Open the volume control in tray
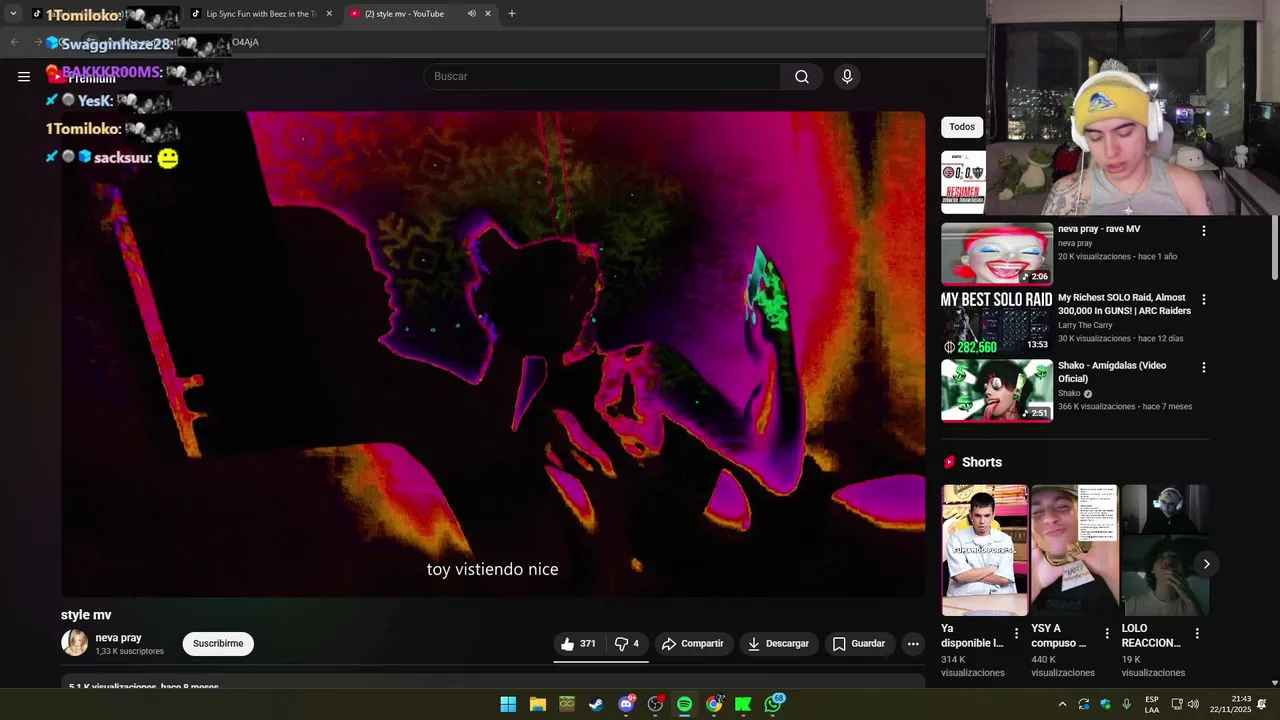 coord(1193,704)
